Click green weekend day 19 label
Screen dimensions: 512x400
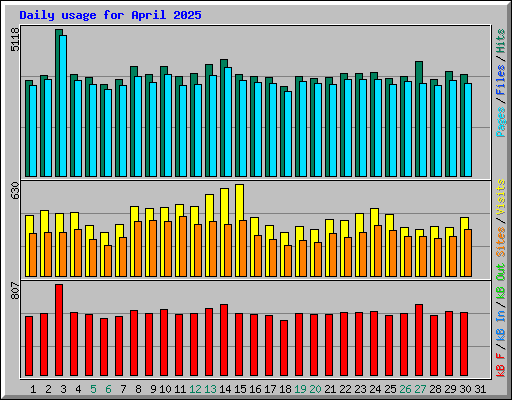coord(300,389)
